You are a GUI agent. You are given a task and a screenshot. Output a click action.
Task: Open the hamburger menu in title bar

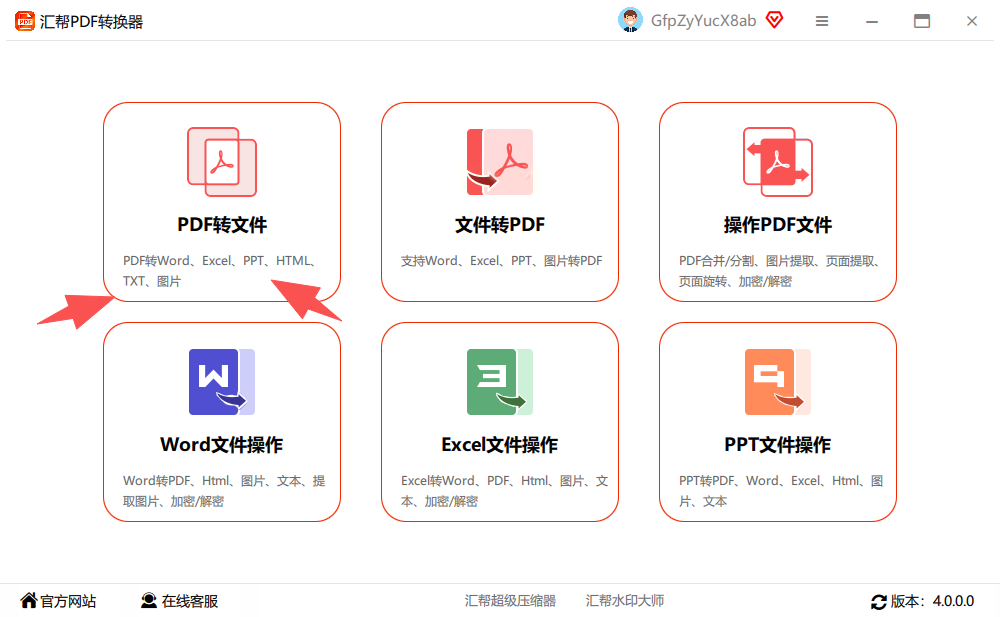(822, 21)
